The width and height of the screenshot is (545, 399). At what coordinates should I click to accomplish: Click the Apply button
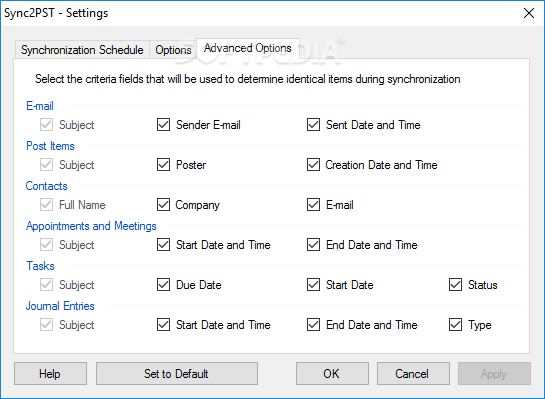pyautogui.click(x=494, y=374)
